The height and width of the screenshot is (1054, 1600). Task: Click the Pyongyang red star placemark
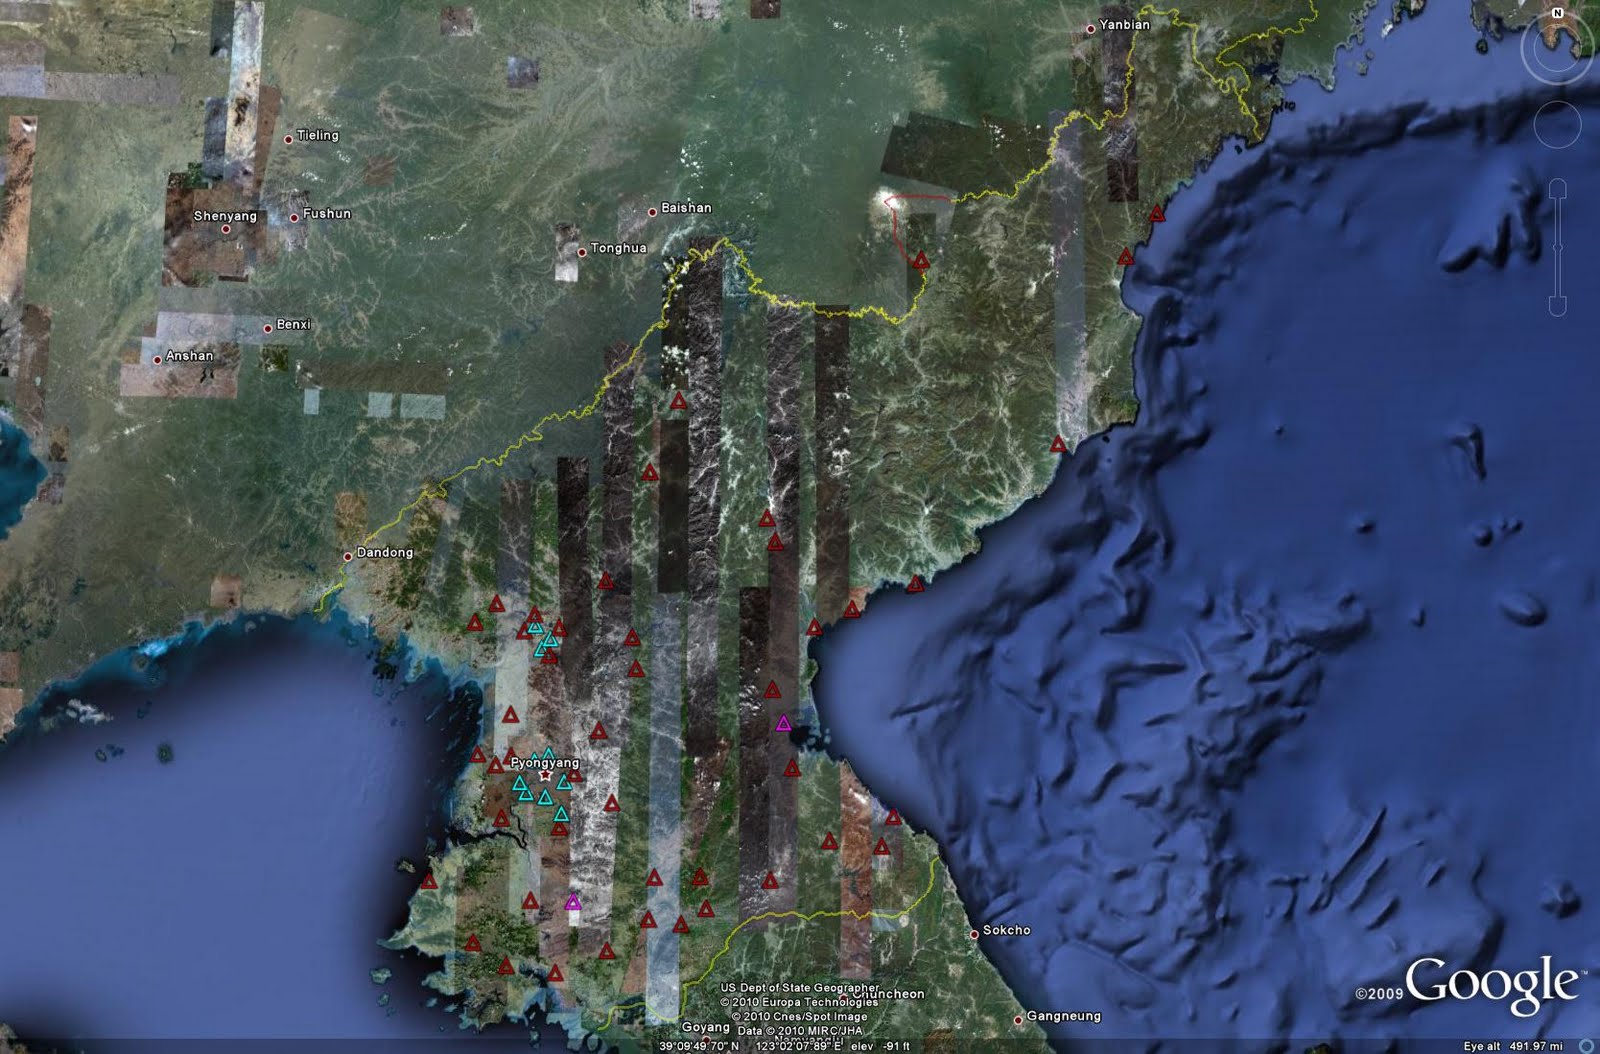tap(545, 775)
